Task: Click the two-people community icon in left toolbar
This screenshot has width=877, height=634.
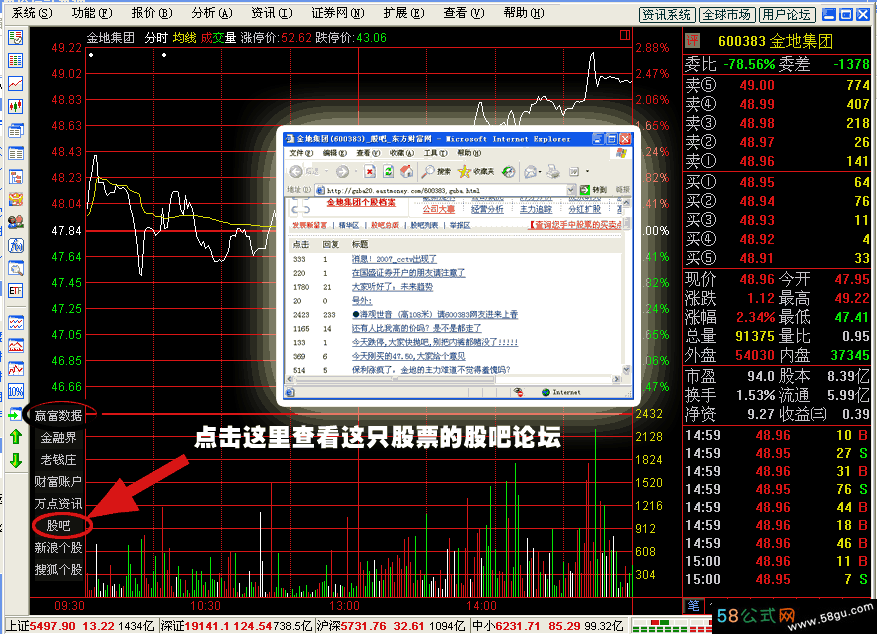Action: tap(15, 222)
